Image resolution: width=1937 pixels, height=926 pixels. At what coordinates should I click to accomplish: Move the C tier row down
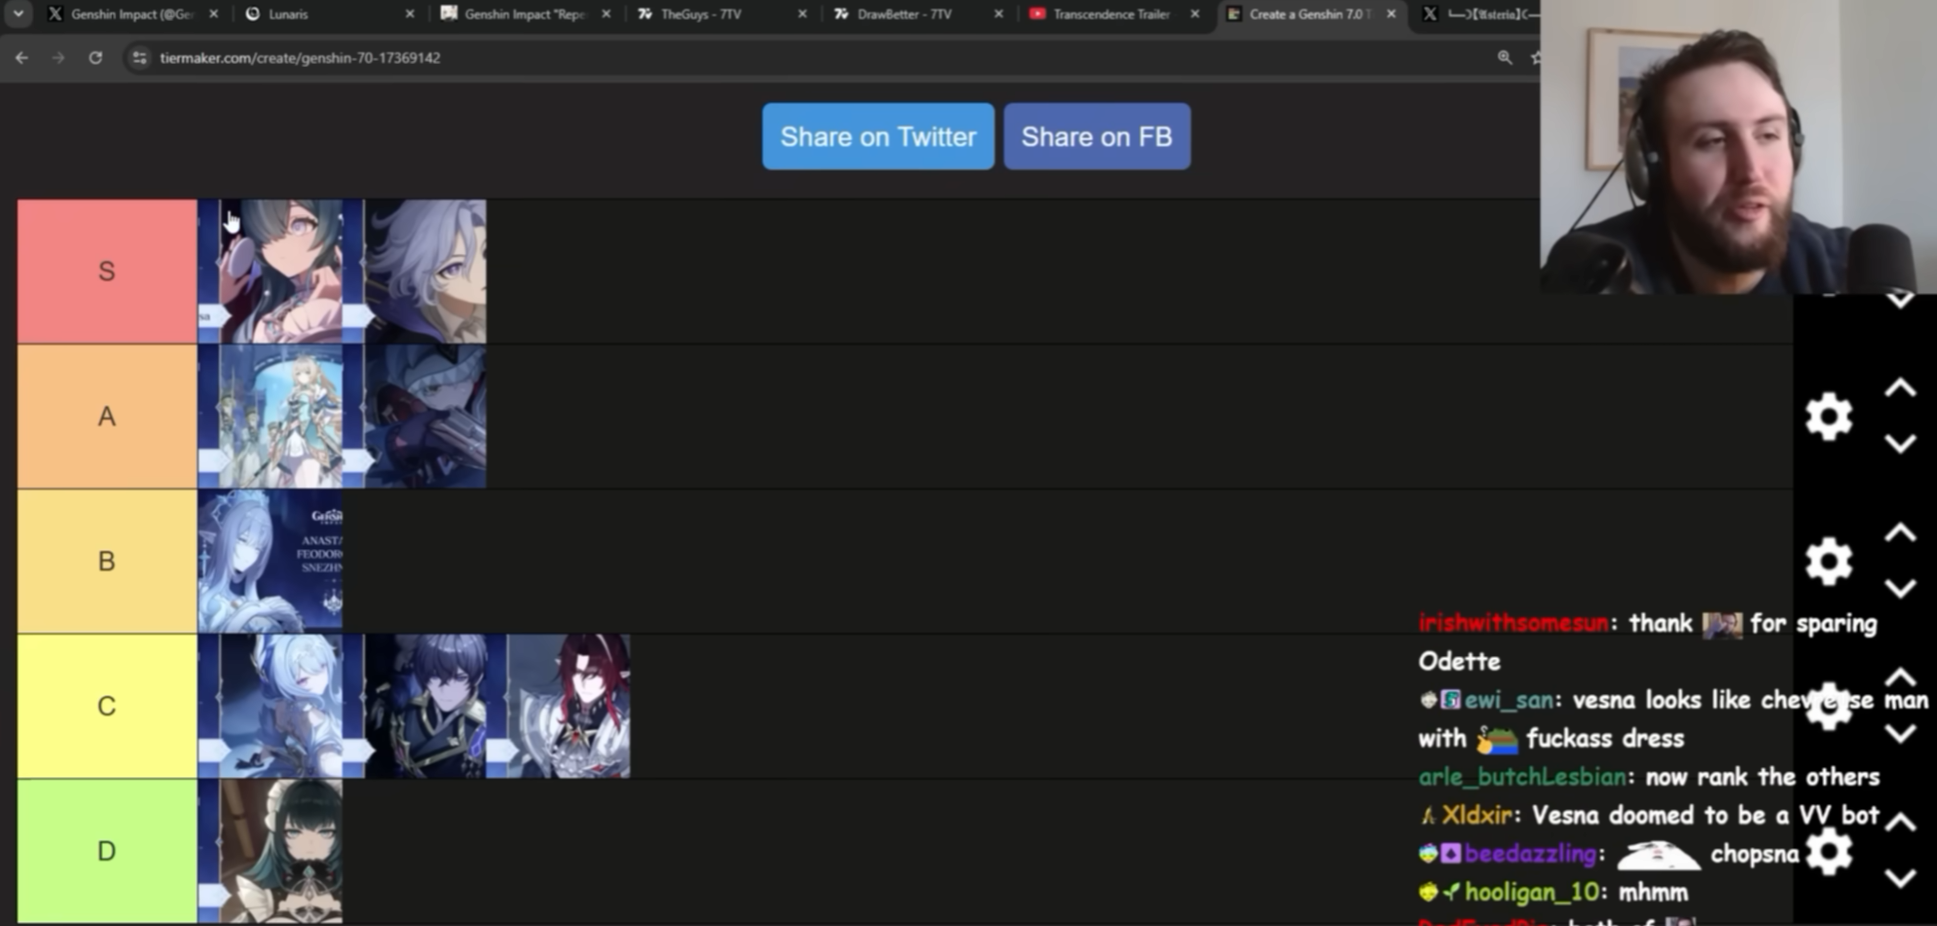(1900, 735)
